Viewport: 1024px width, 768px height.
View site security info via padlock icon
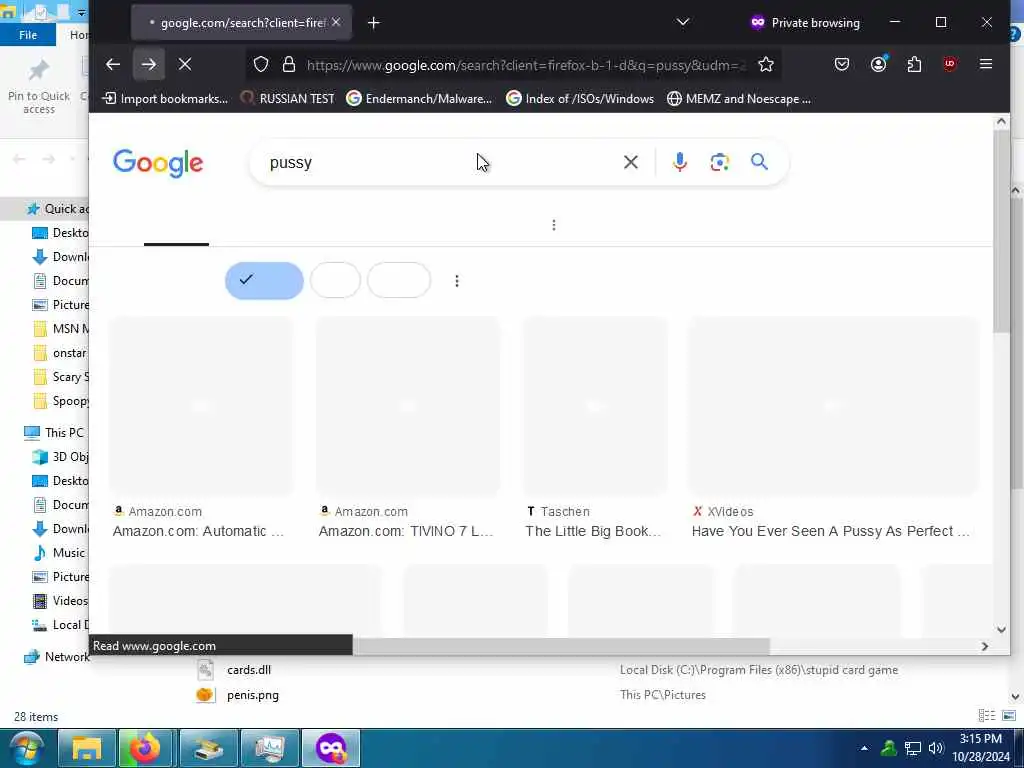(289, 64)
